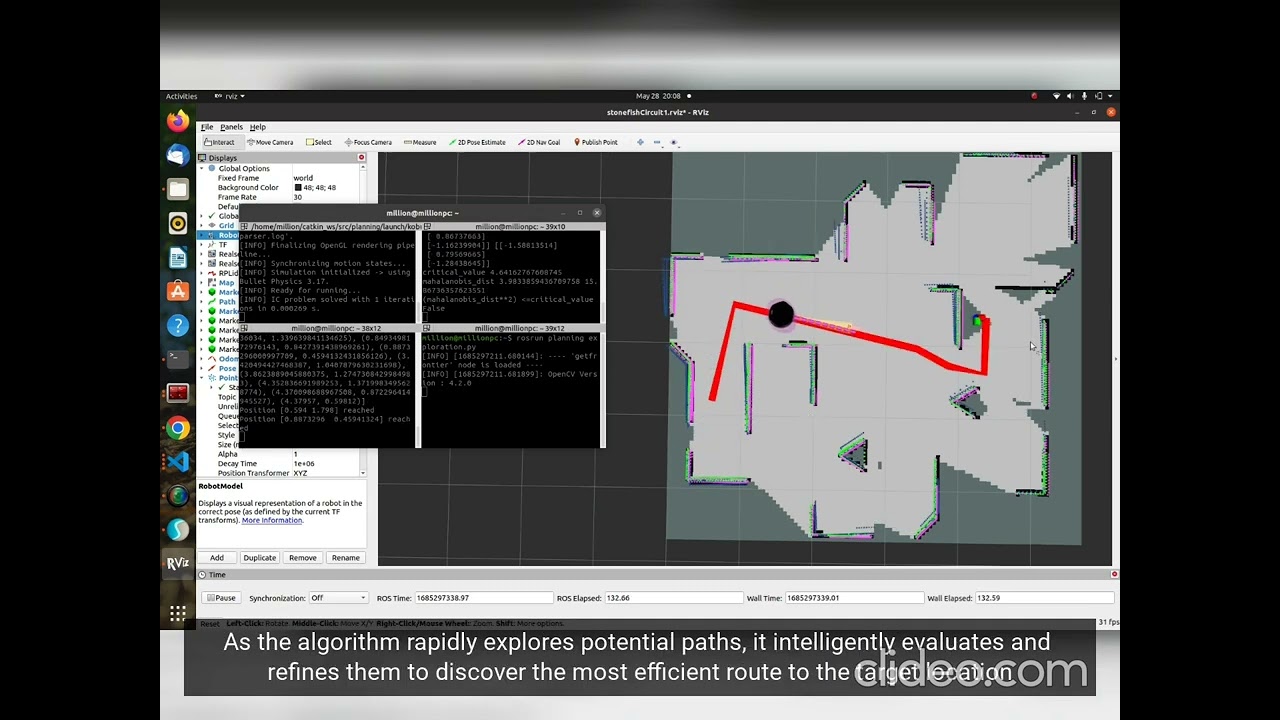
Task: Open the clock showing May 28 20:08
Action: click(658, 96)
